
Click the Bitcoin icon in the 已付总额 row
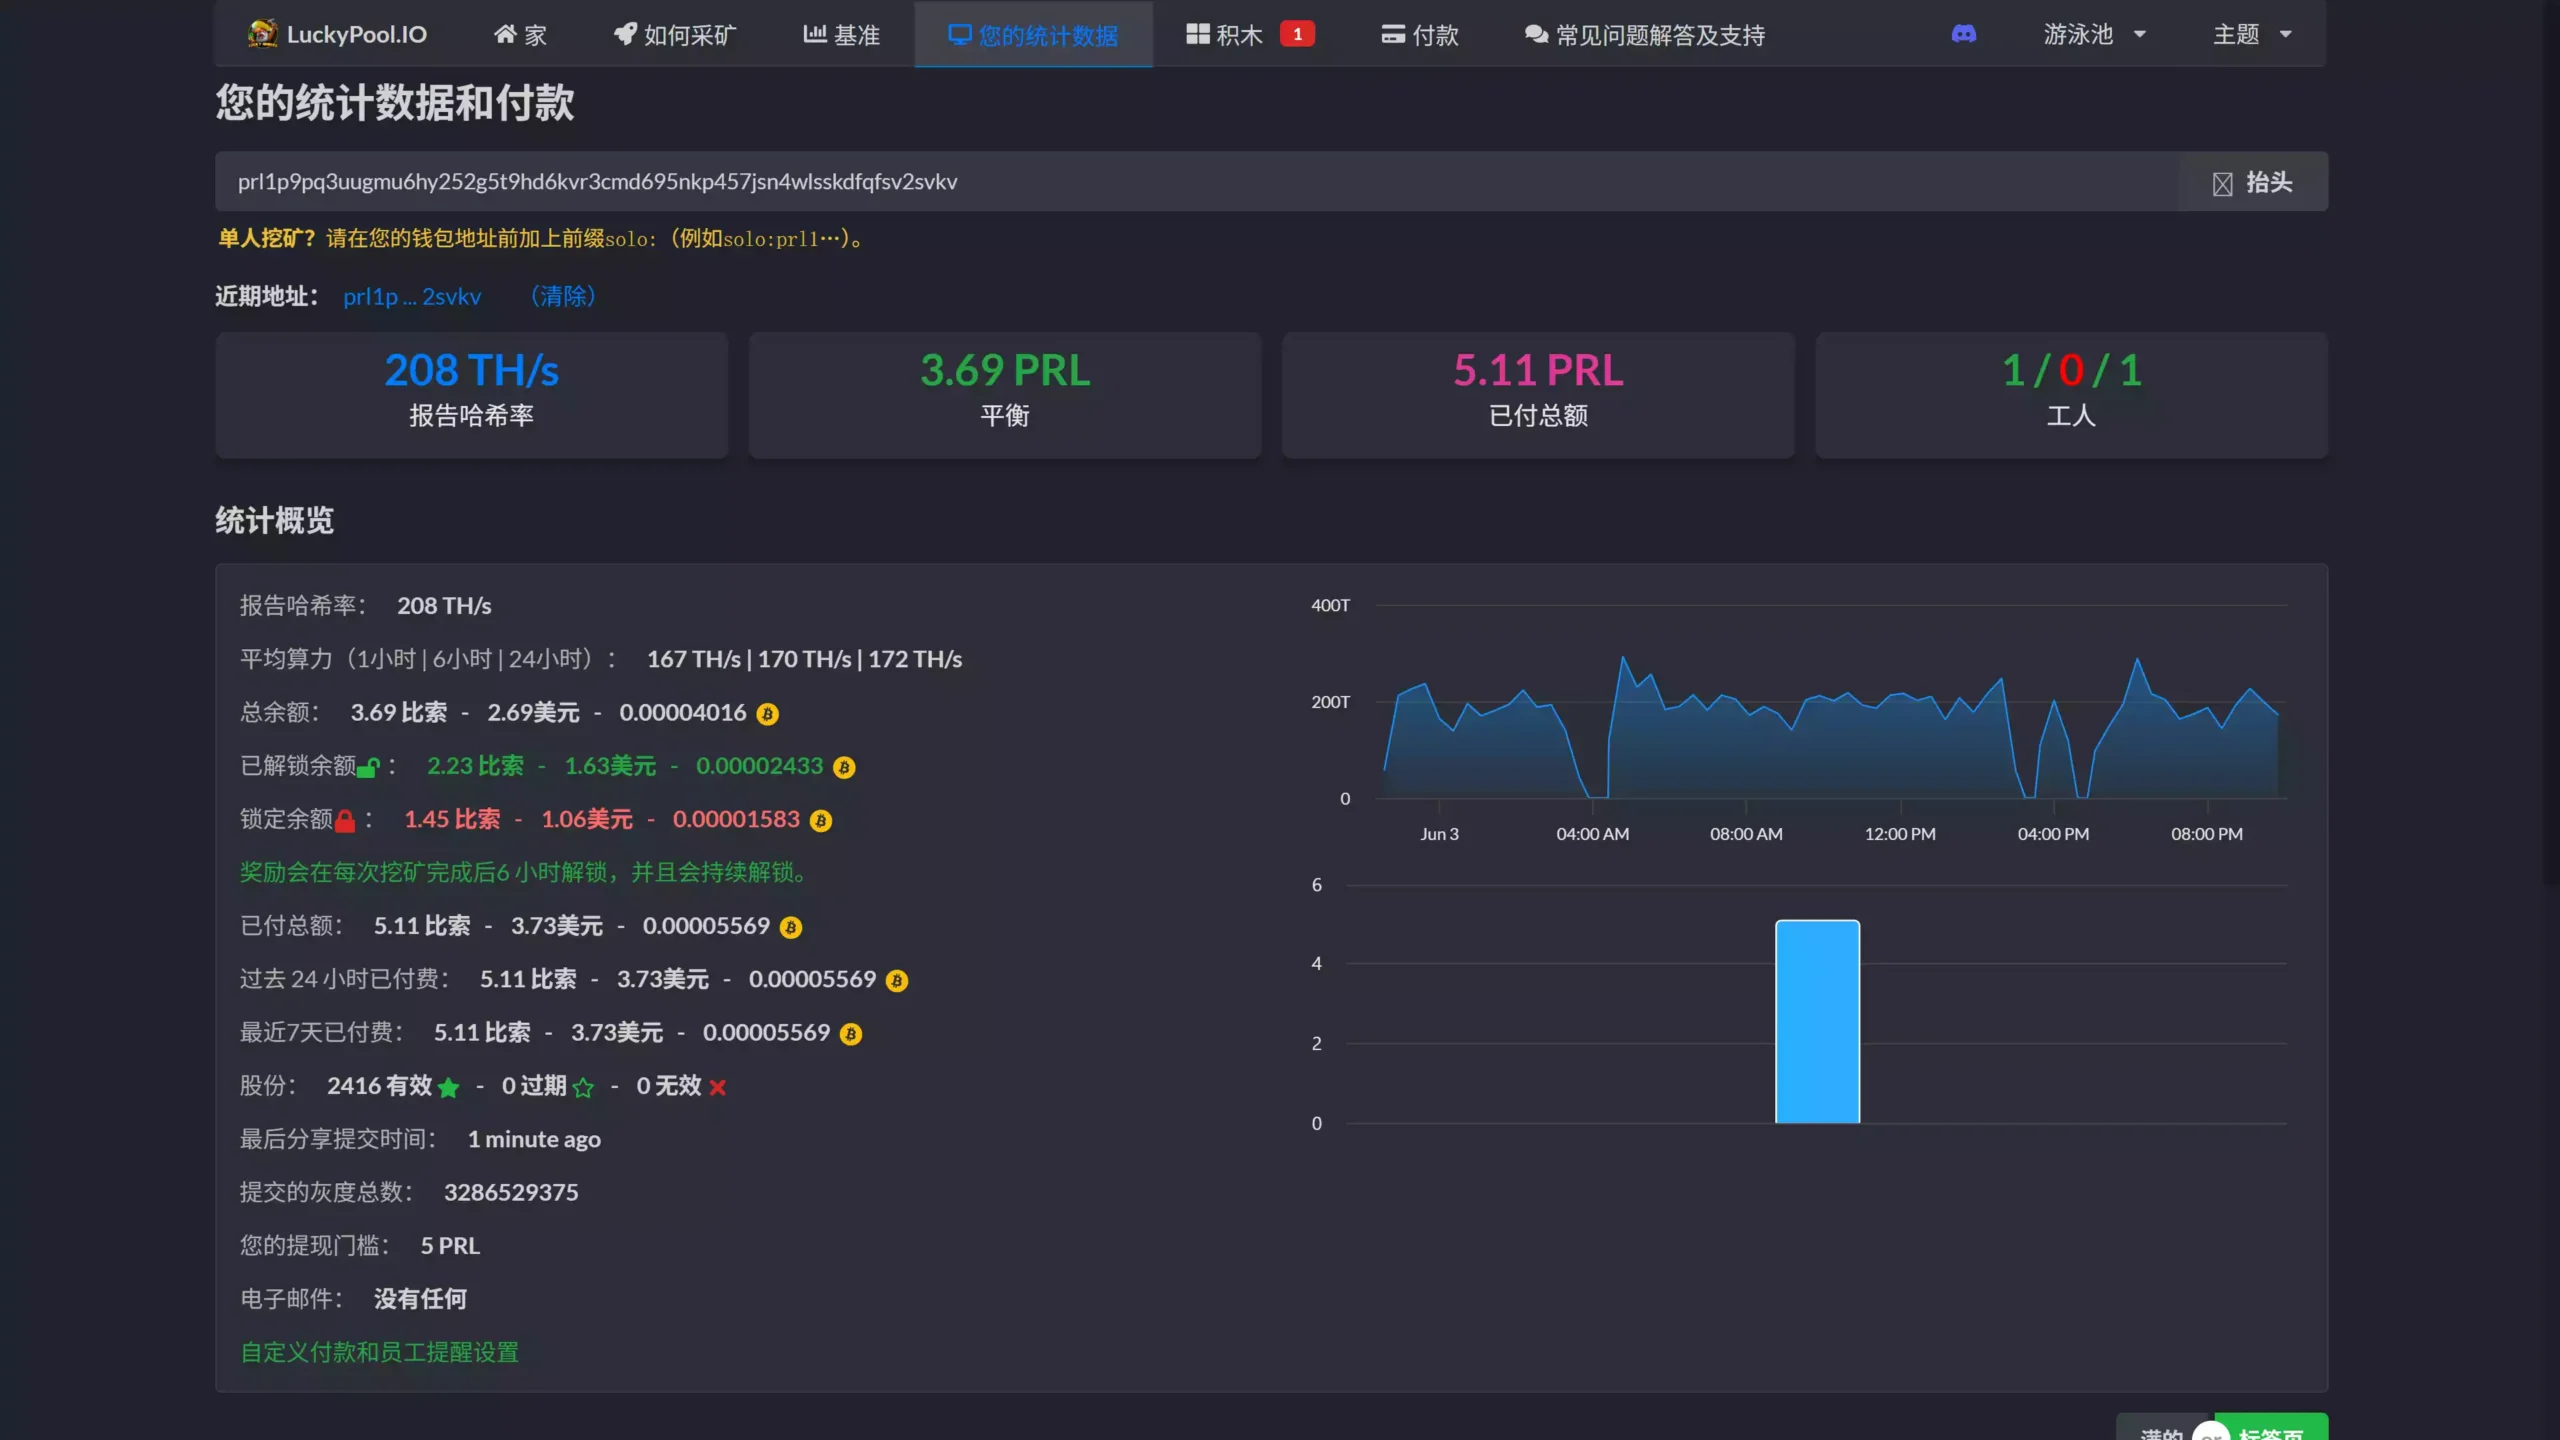(x=791, y=927)
